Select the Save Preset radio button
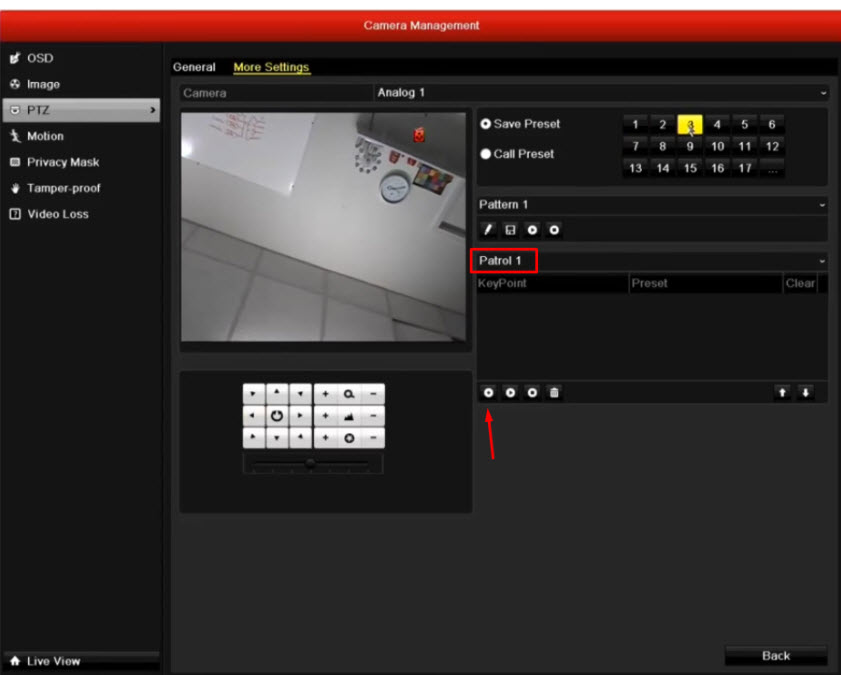 coord(486,124)
